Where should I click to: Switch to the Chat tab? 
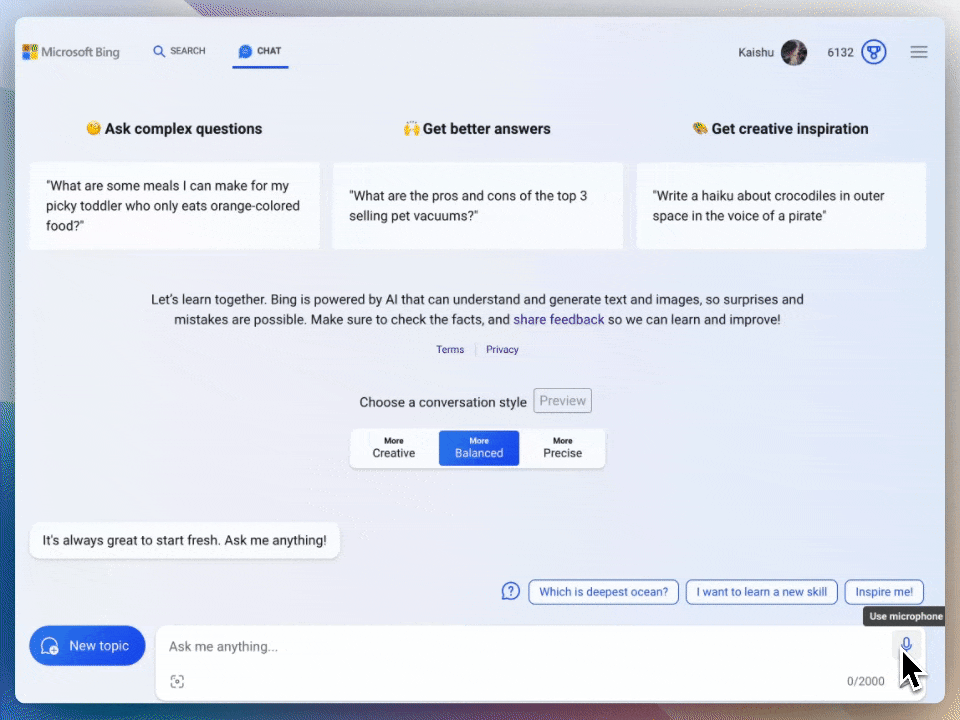[x=260, y=51]
